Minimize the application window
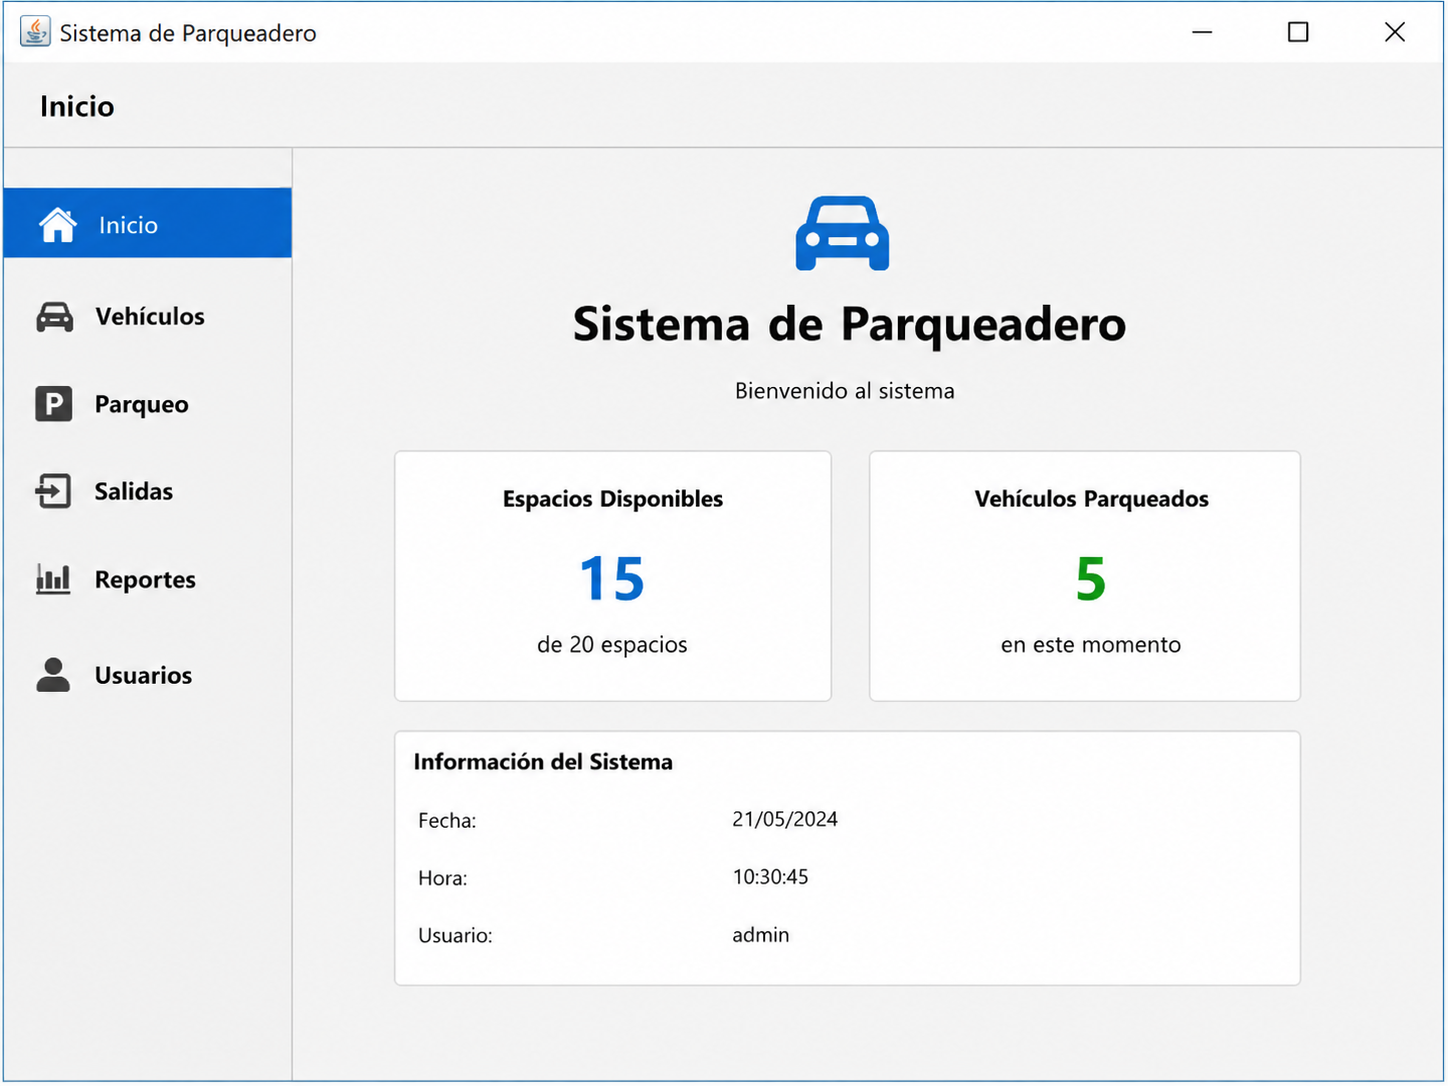This screenshot has width=1448, height=1086. coord(1202,32)
